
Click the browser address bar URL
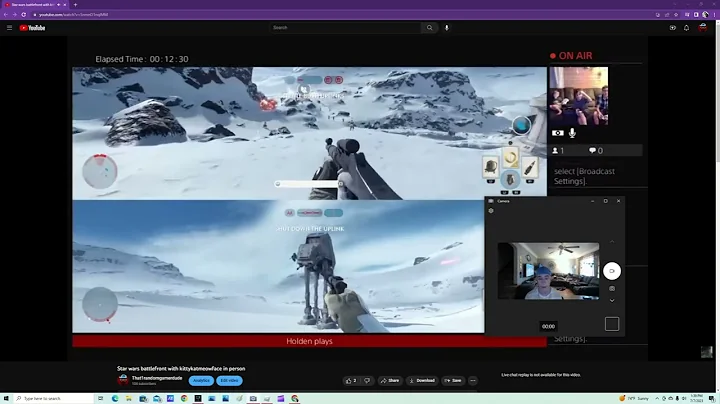[x=73, y=15]
